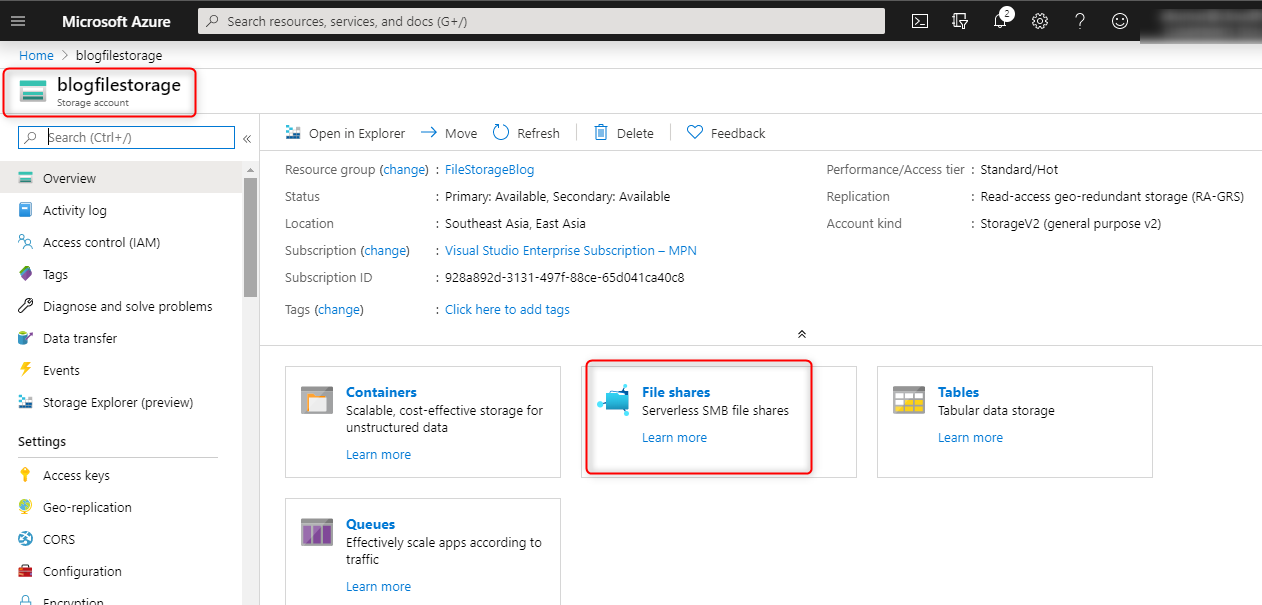Click the Refresh toolbar button
Screen dimensions: 1262x605
coord(526,133)
